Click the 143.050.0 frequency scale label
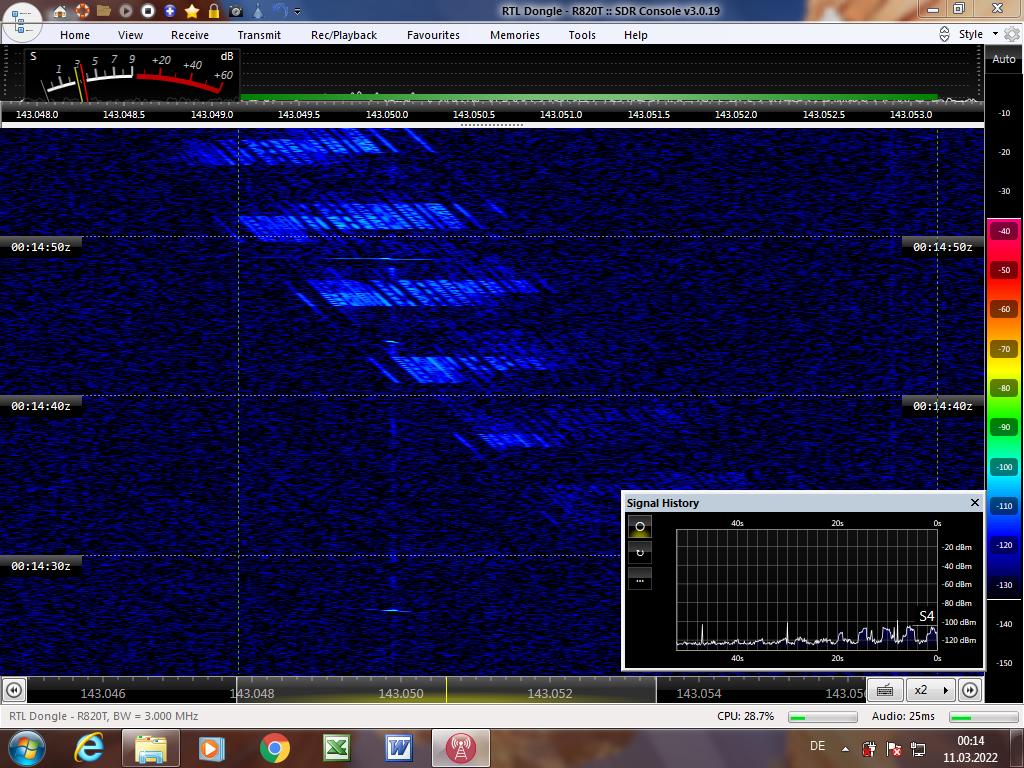1024x768 pixels. (x=387, y=114)
